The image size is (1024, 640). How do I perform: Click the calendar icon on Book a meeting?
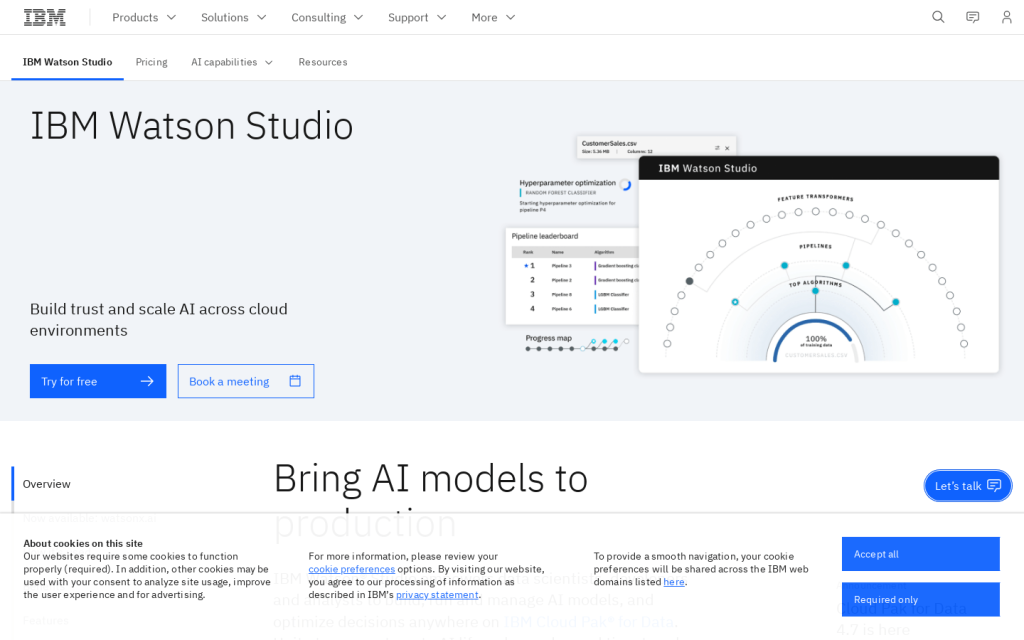(x=295, y=381)
